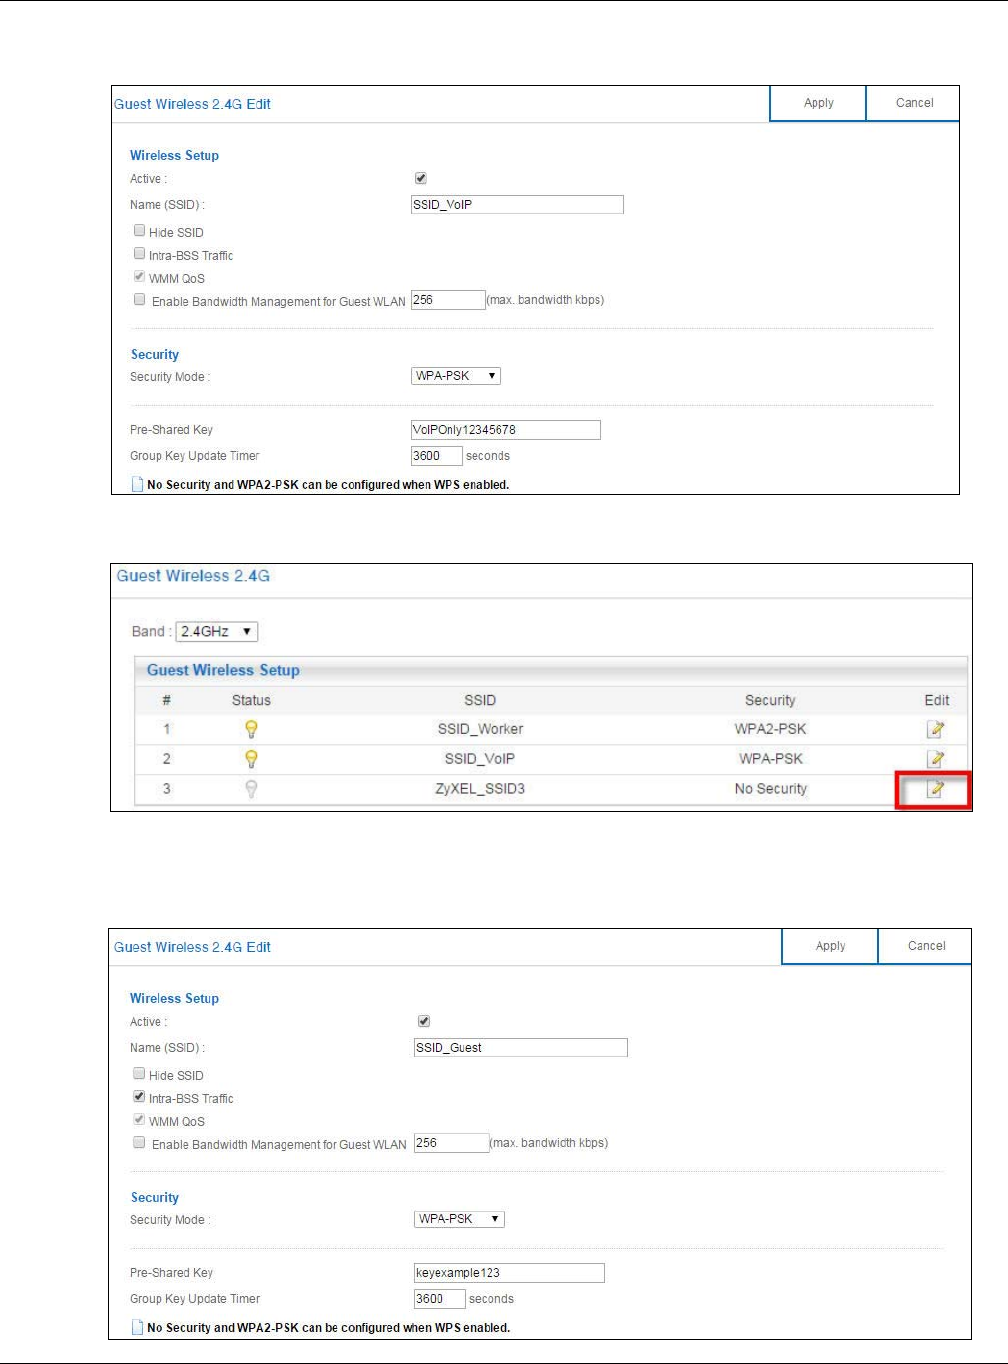Click status bulb icon for SSID_Worker
1008x1364 pixels.
(x=251, y=729)
